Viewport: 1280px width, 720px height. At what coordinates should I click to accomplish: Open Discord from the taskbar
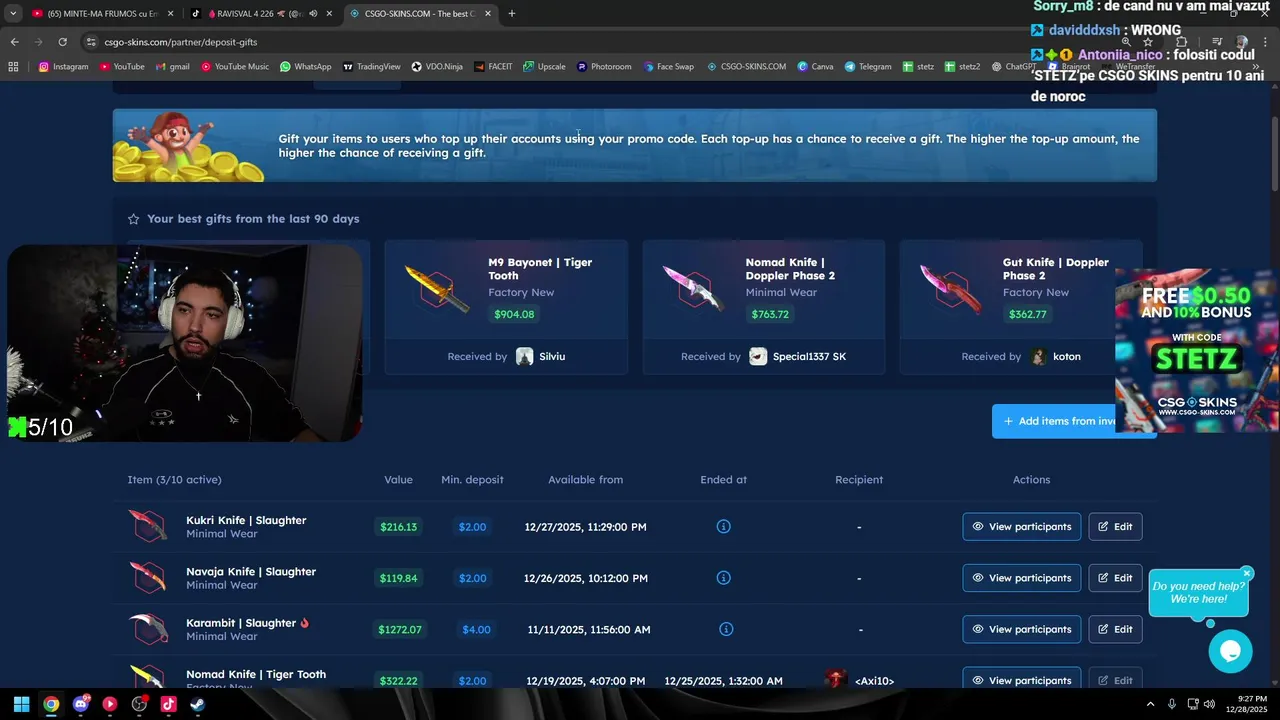[x=81, y=704]
